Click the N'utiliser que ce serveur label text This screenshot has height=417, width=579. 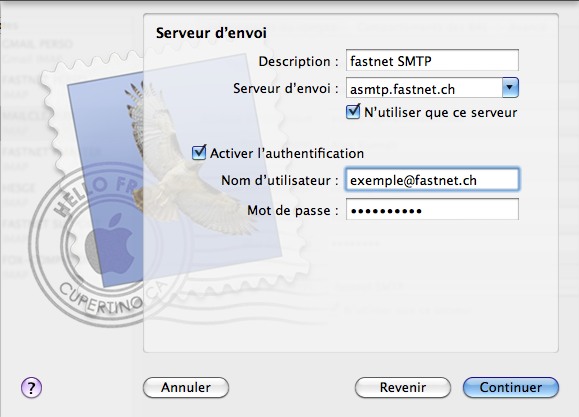coord(441,112)
